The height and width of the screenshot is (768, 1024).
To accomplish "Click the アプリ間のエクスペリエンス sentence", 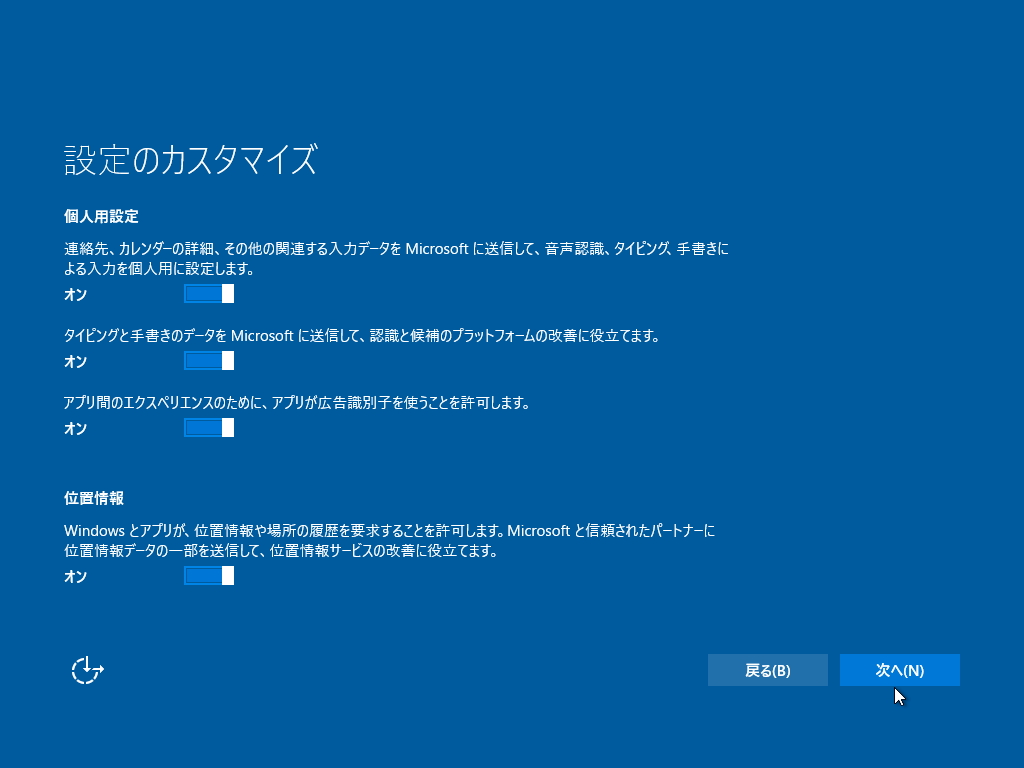I will tap(296, 403).
